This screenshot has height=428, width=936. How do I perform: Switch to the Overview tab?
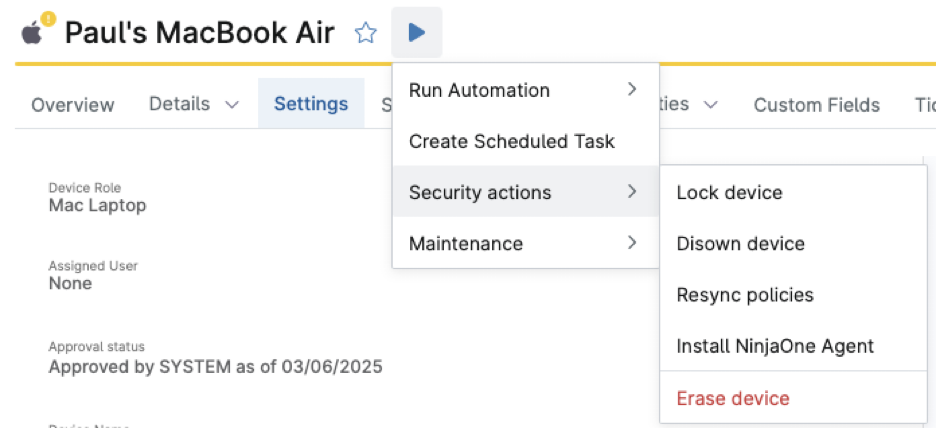pyautogui.click(x=73, y=105)
